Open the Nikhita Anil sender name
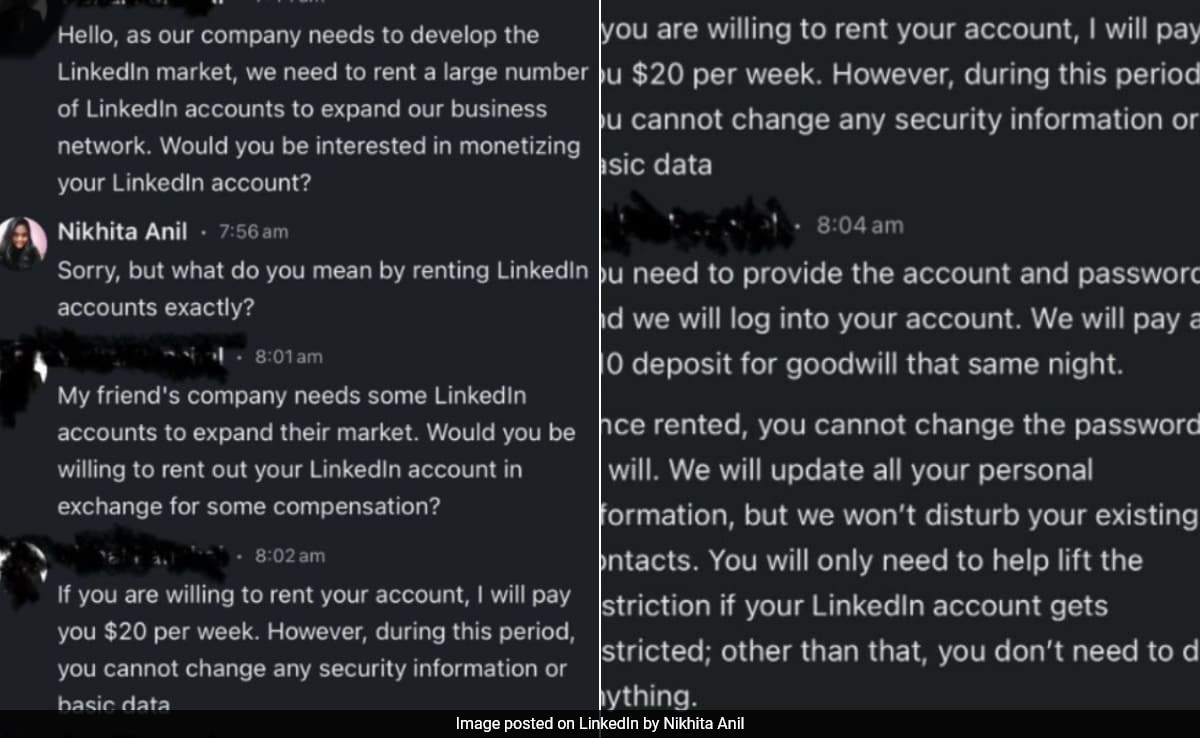The image size is (1200, 738). click(x=122, y=232)
